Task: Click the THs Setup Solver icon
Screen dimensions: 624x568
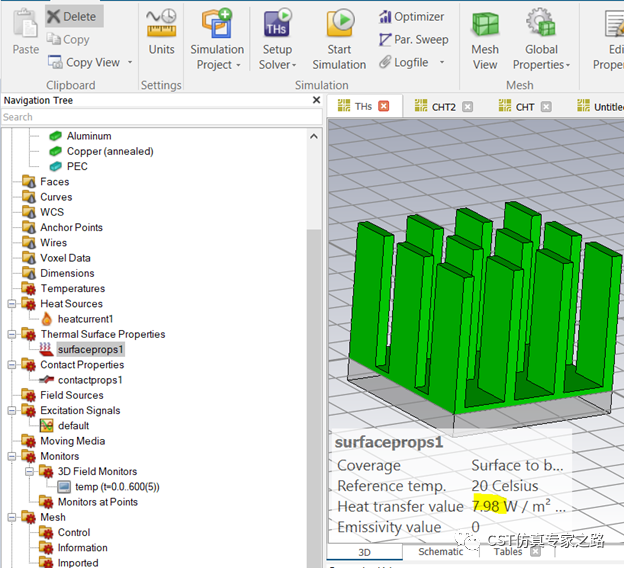Action: coord(277,23)
